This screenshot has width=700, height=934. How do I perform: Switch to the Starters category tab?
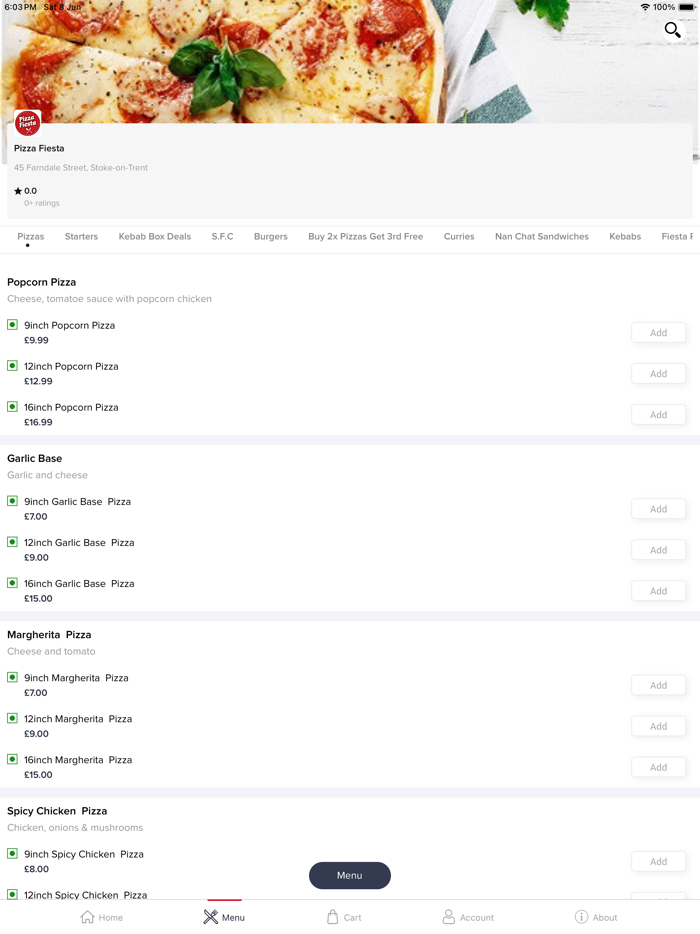81,237
